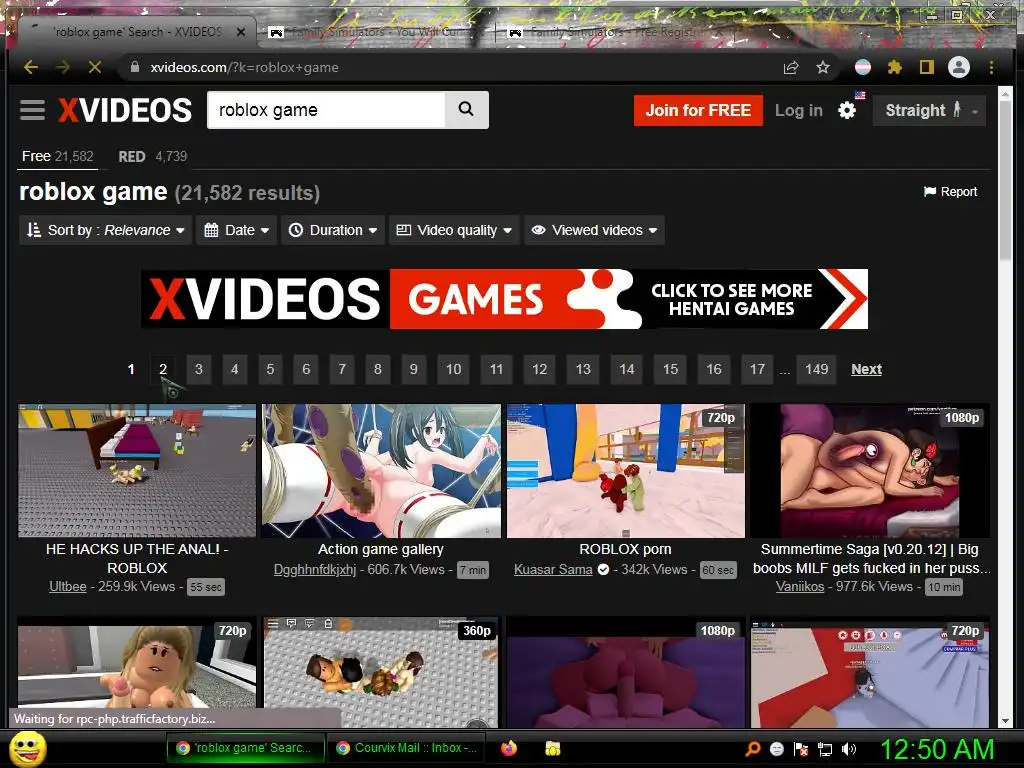Click the 'roblox game' Search taskbar button
Viewport: 1024px width, 768px height.
pos(247,748)
